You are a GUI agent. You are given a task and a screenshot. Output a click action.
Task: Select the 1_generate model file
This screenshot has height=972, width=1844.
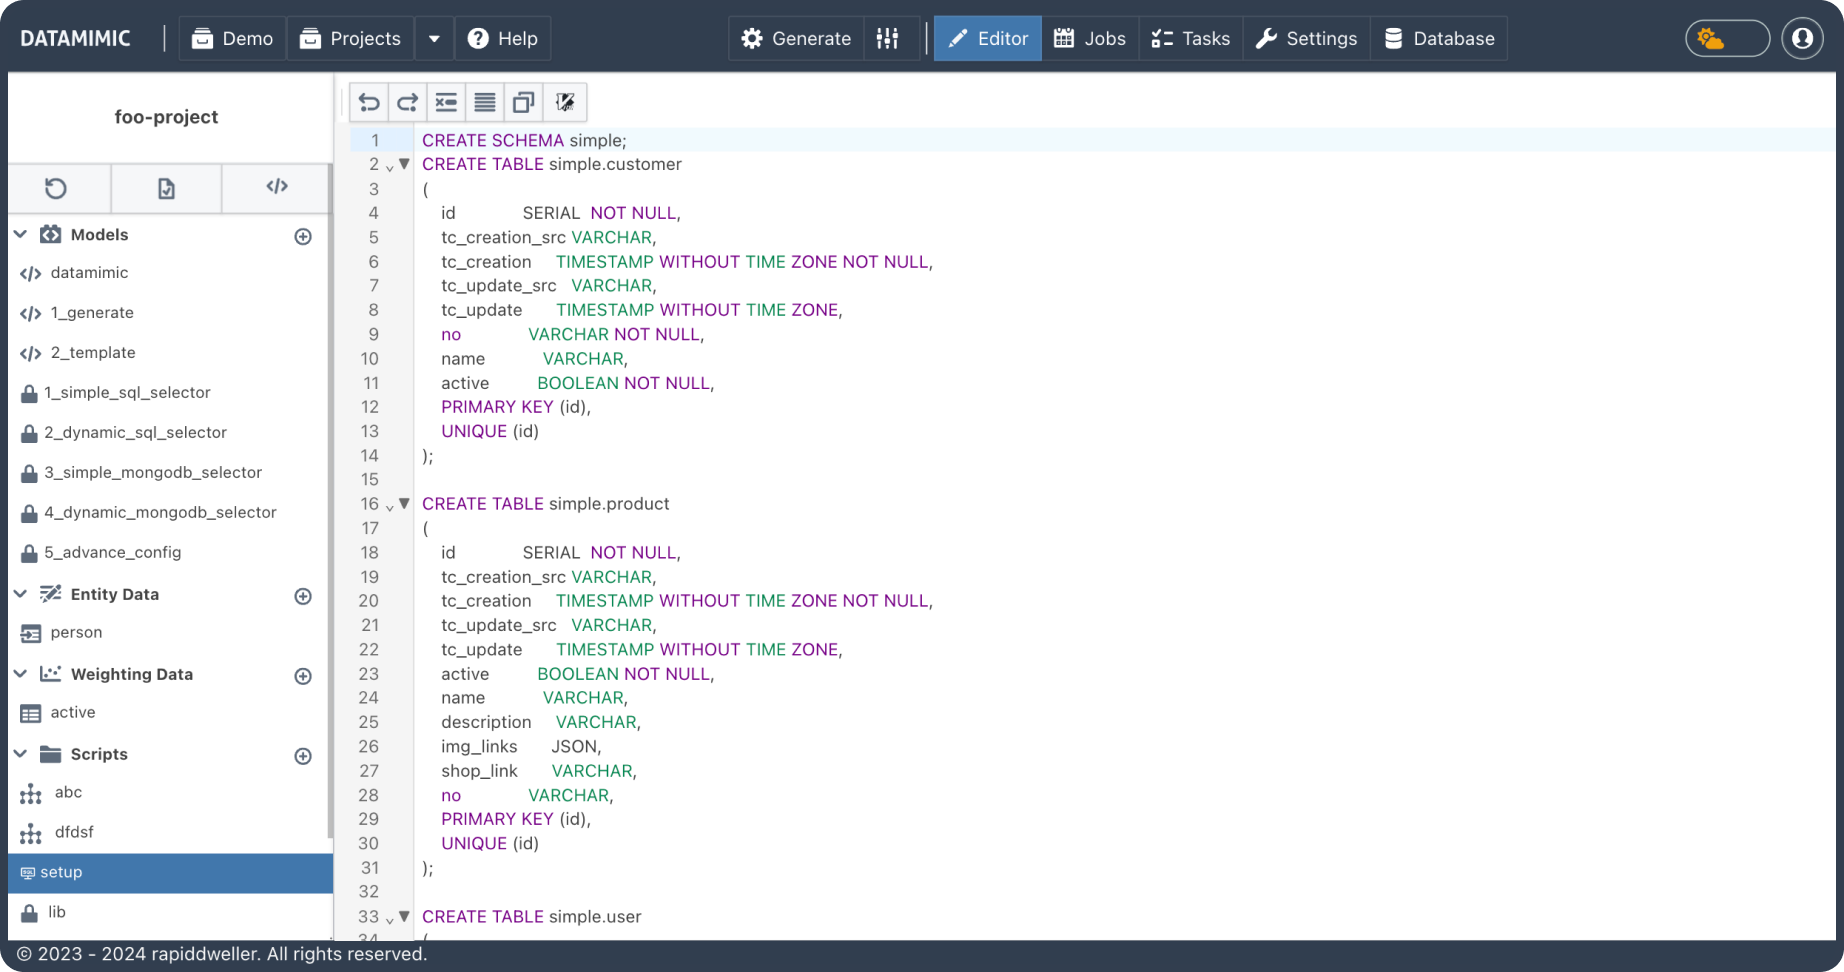tap(92, 313)
